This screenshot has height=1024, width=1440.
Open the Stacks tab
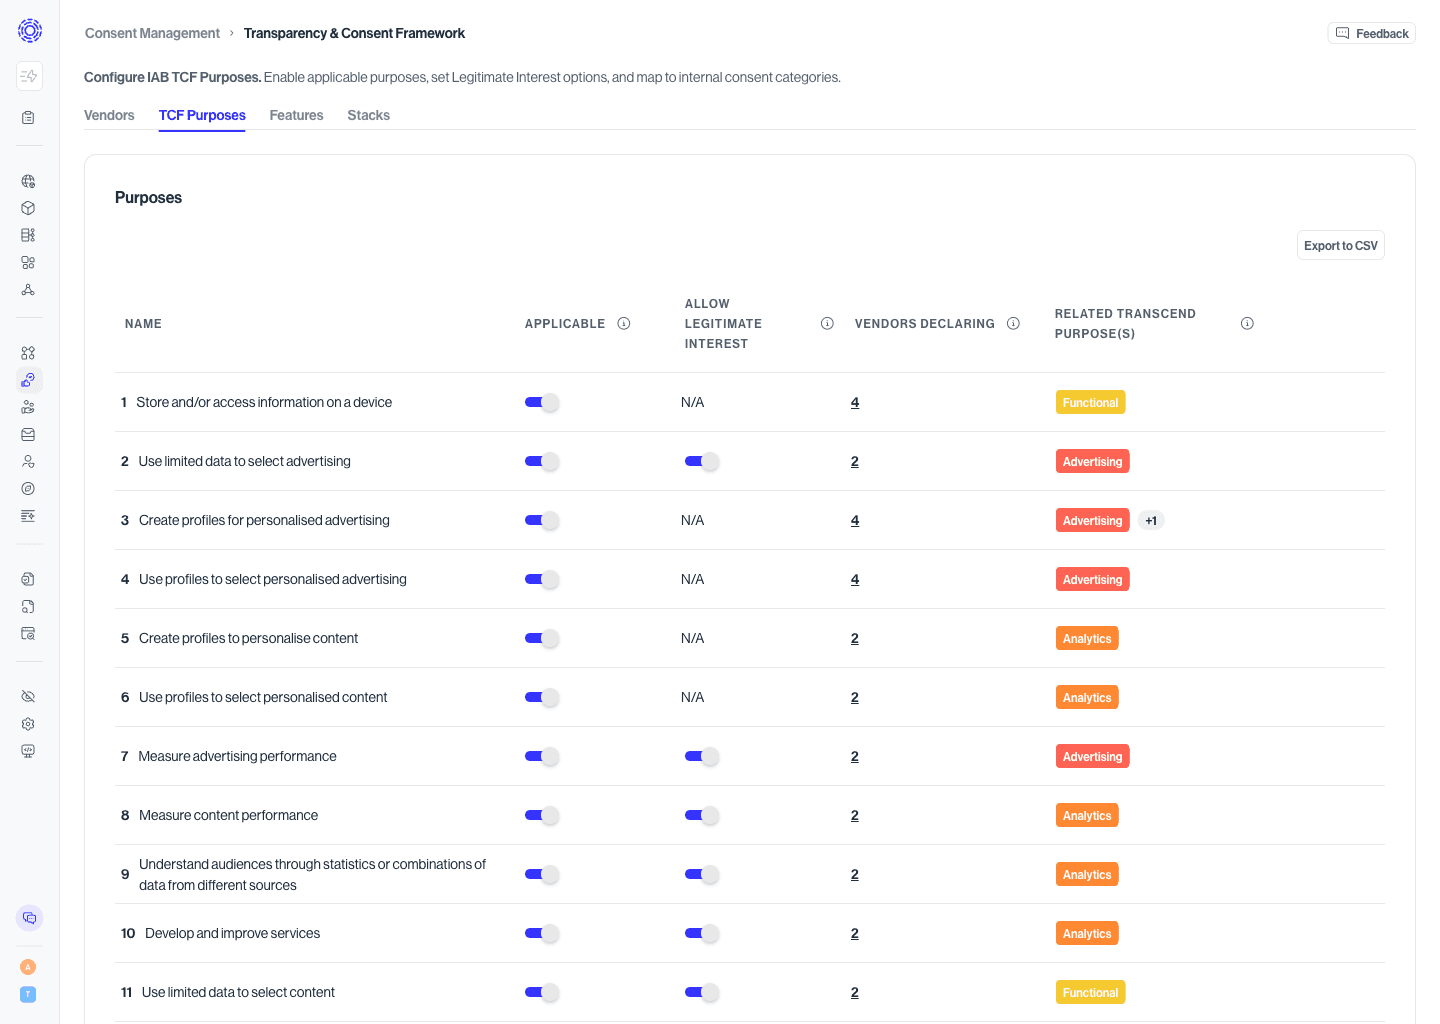point(368,115)
